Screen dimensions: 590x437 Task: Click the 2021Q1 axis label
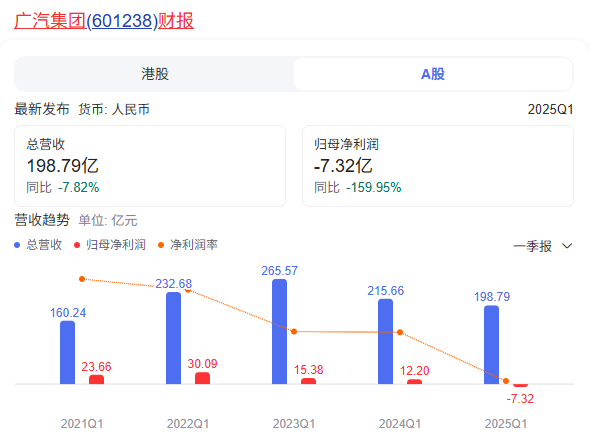[82, 424]
